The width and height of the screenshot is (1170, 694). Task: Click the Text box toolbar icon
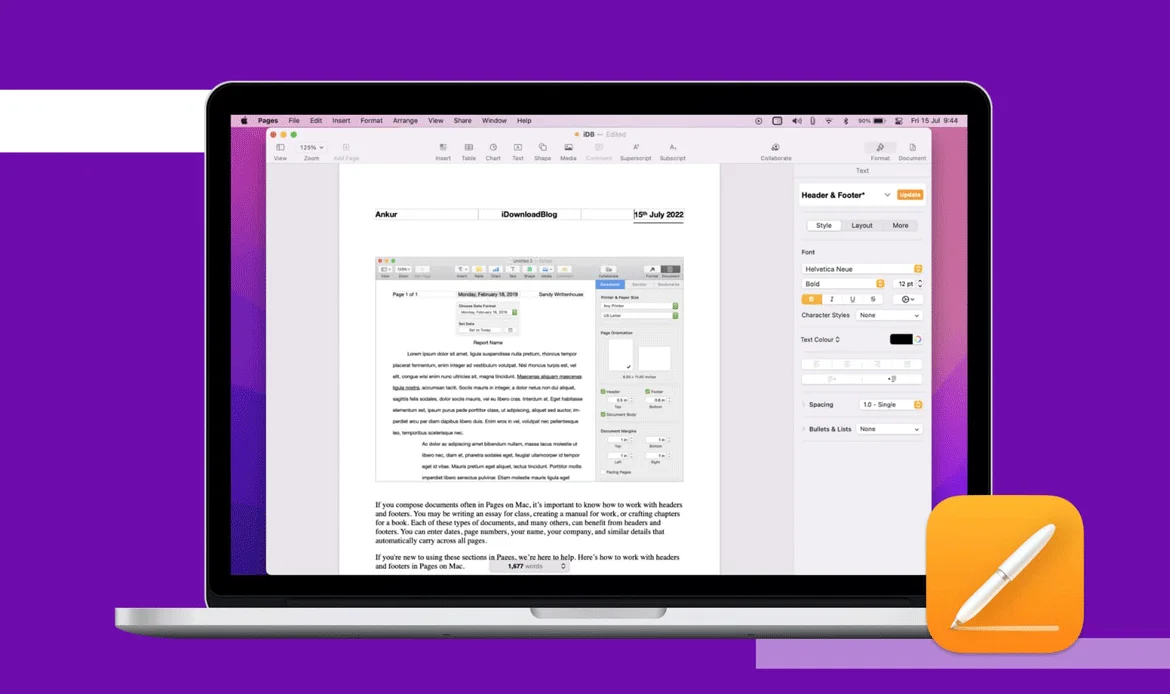pos(518,148)
